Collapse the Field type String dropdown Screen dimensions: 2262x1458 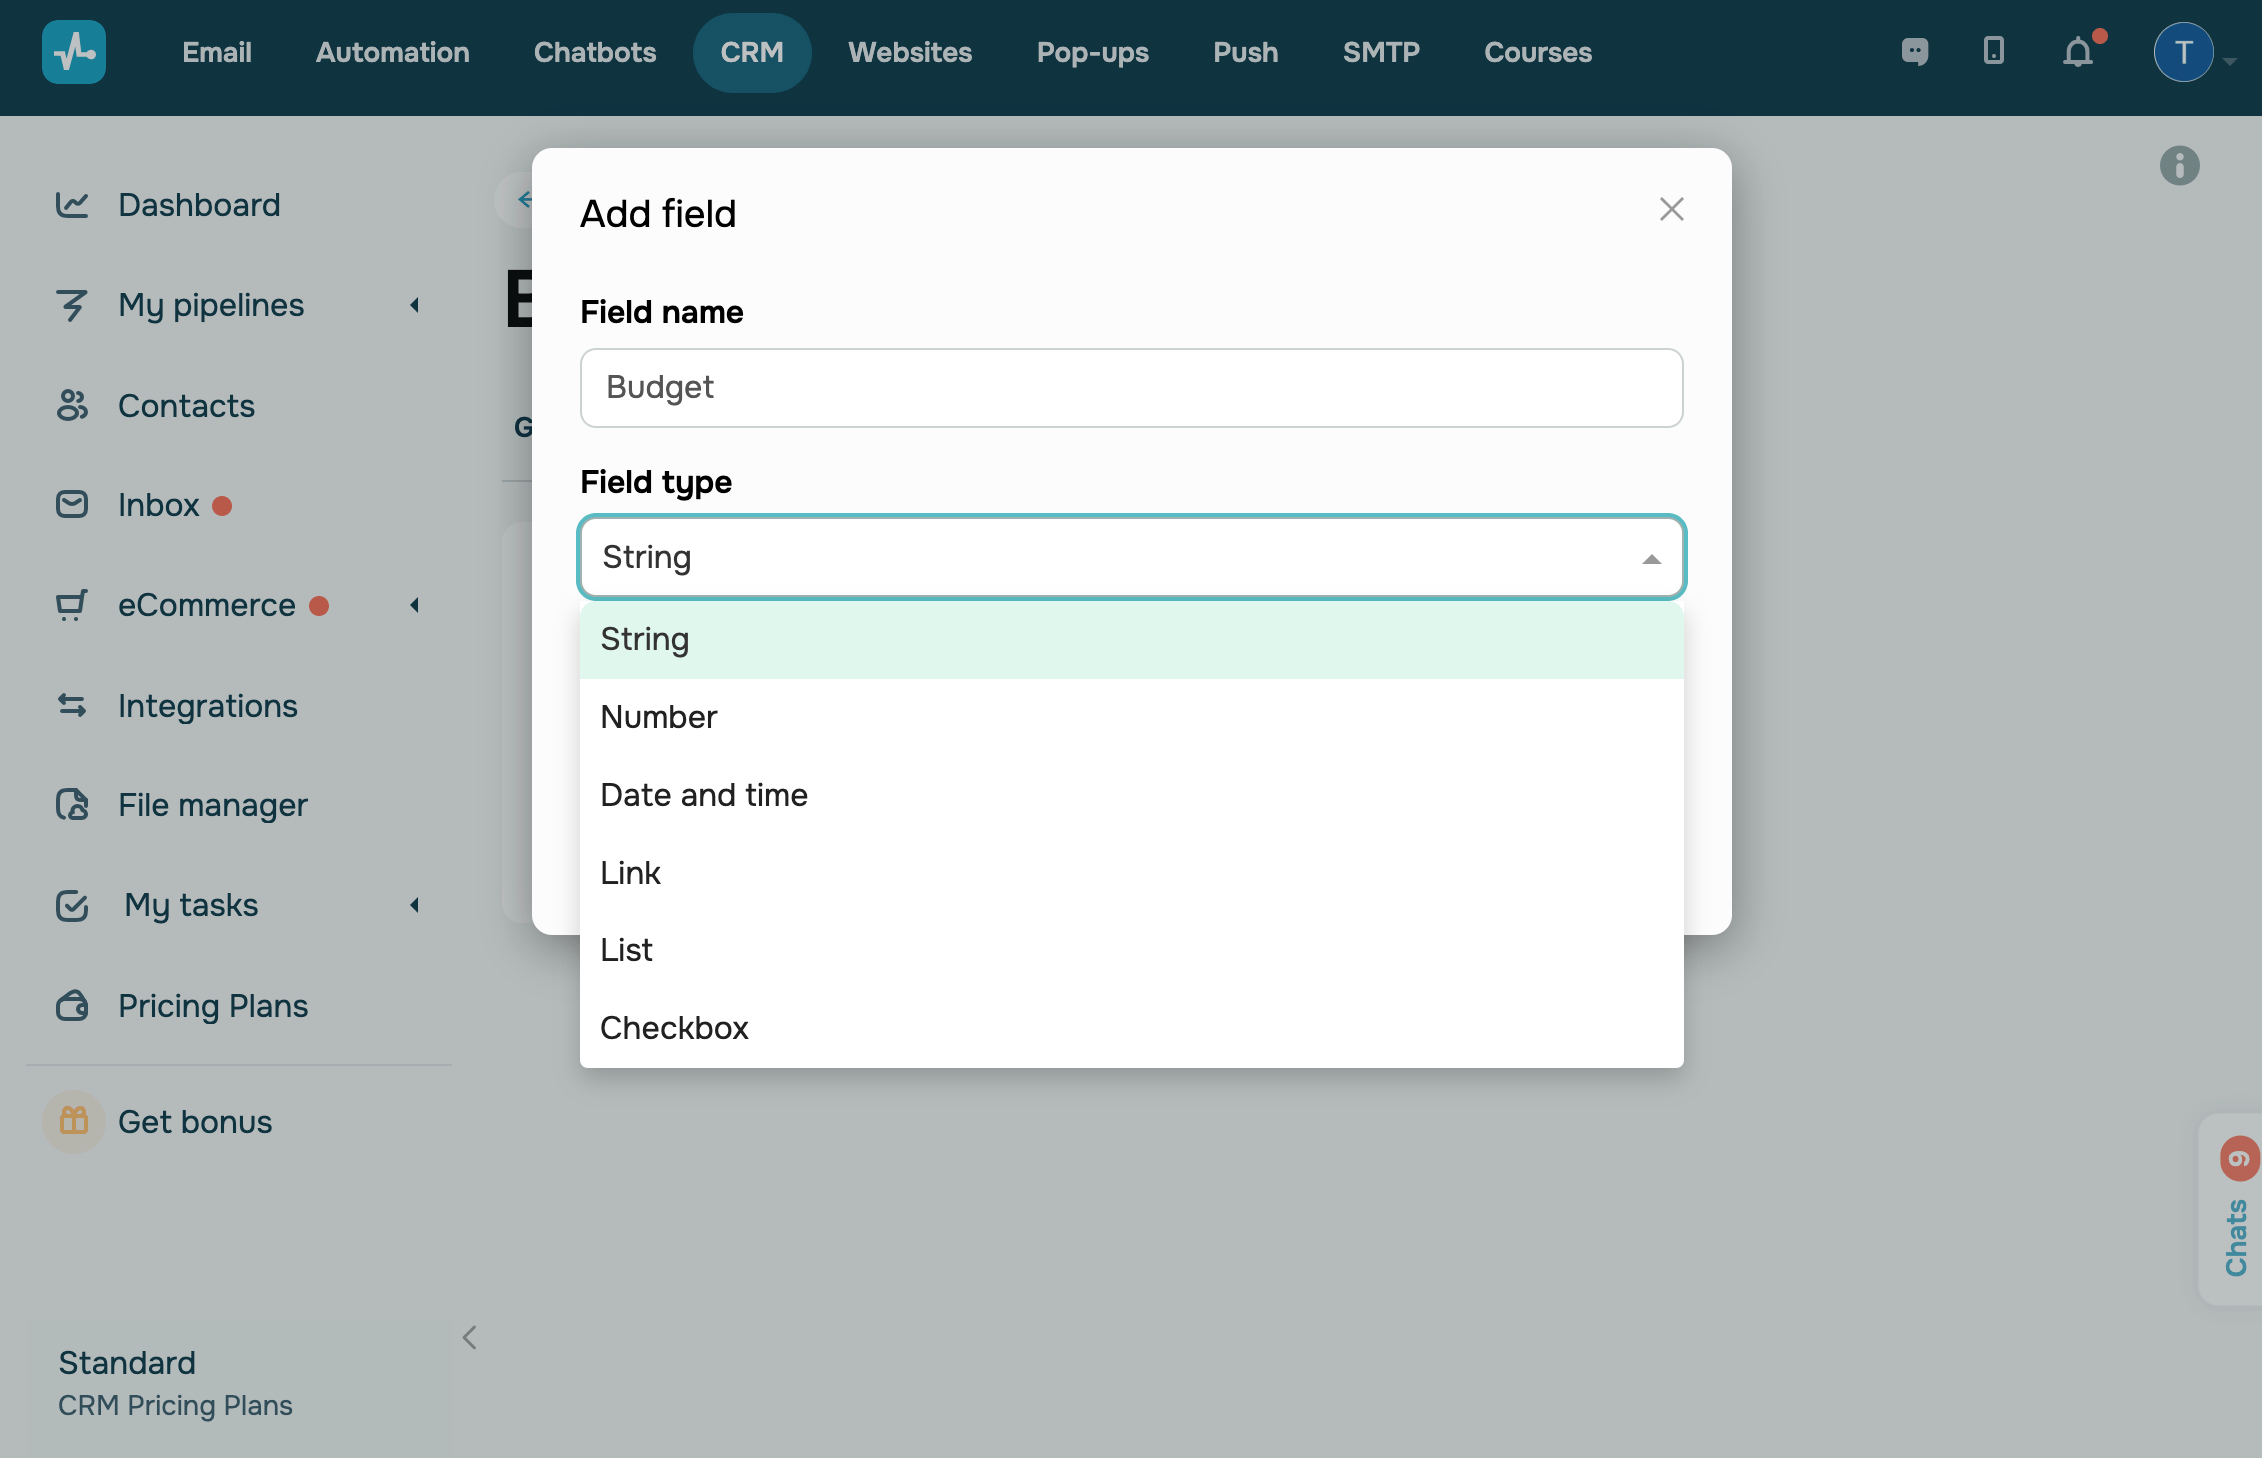pos(1651,558)
